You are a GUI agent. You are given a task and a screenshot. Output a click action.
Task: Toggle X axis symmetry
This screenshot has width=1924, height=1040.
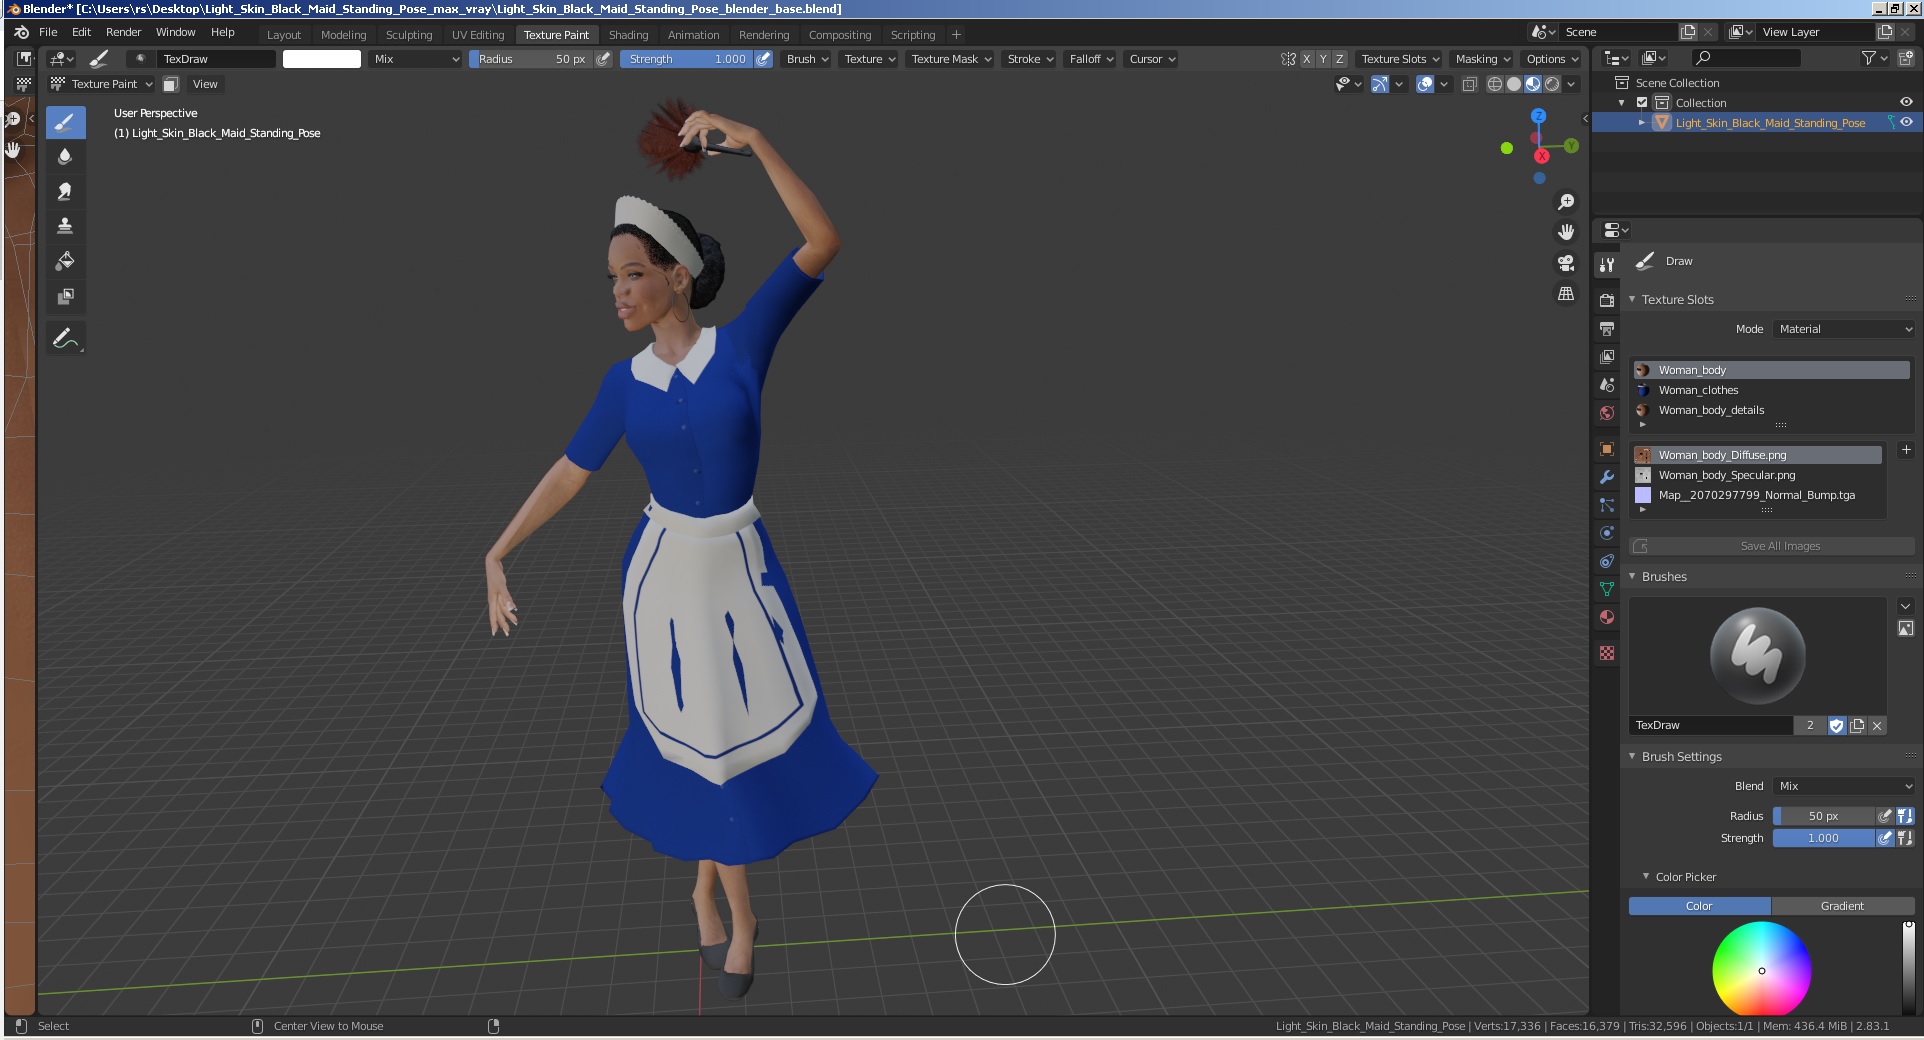click(x=1306, y=59)
